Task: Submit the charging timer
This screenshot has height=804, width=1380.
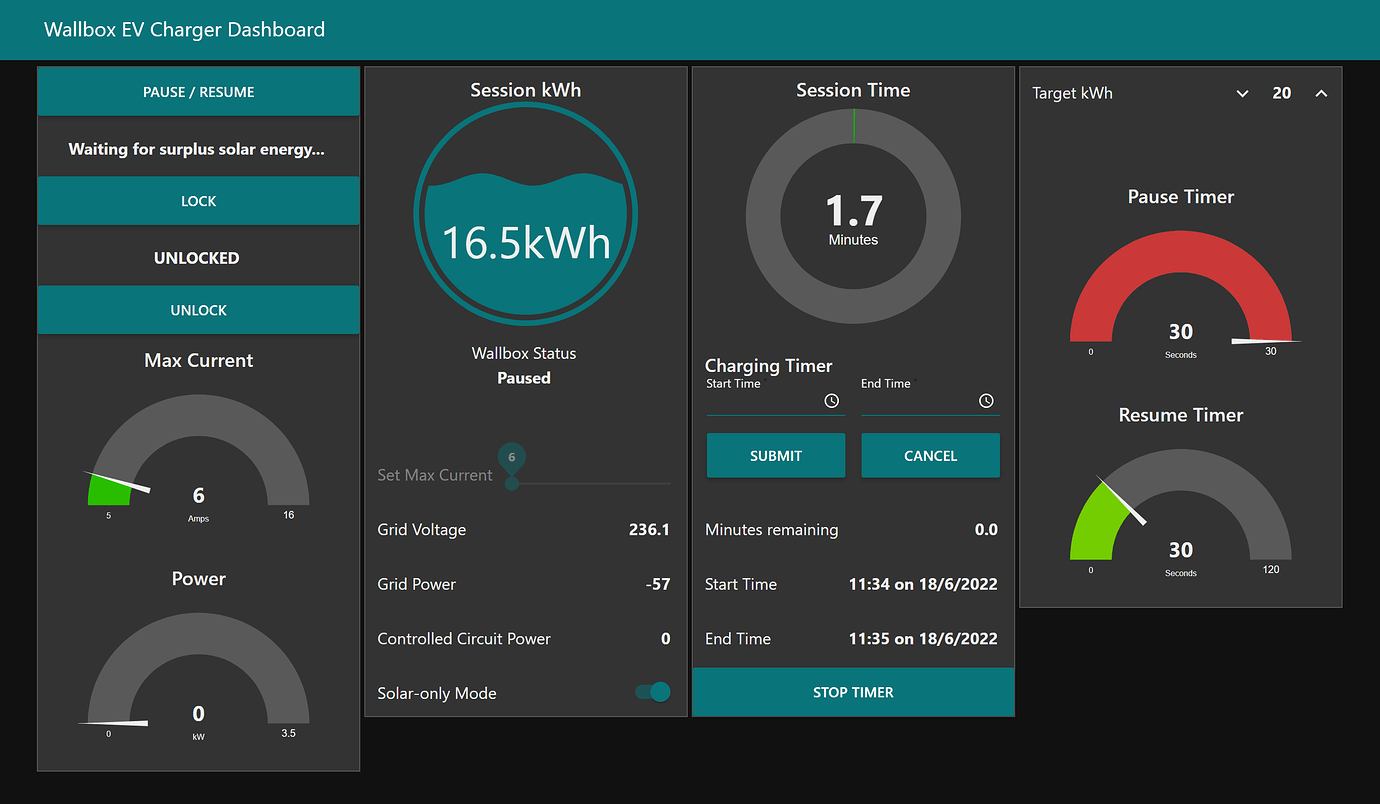Action: pos(775,455)
